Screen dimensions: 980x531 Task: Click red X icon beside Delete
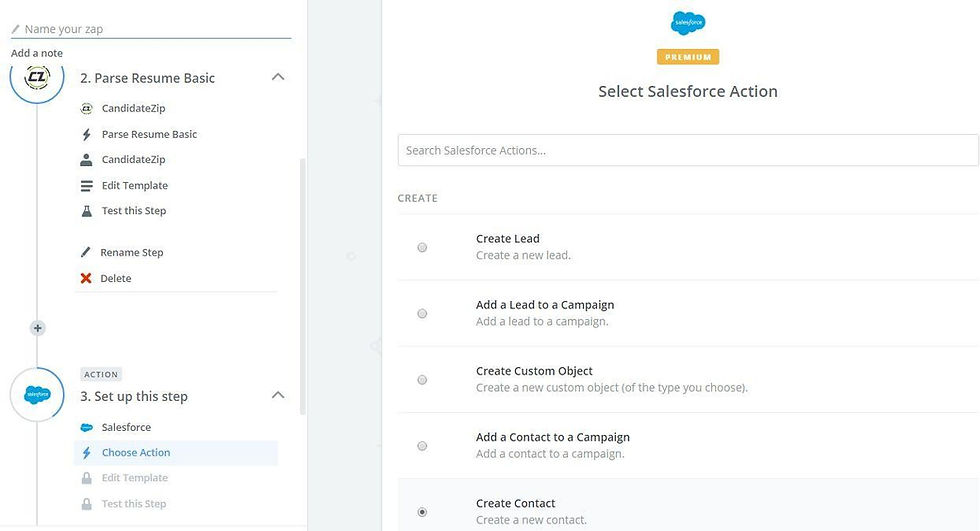[x=86, y=278]
